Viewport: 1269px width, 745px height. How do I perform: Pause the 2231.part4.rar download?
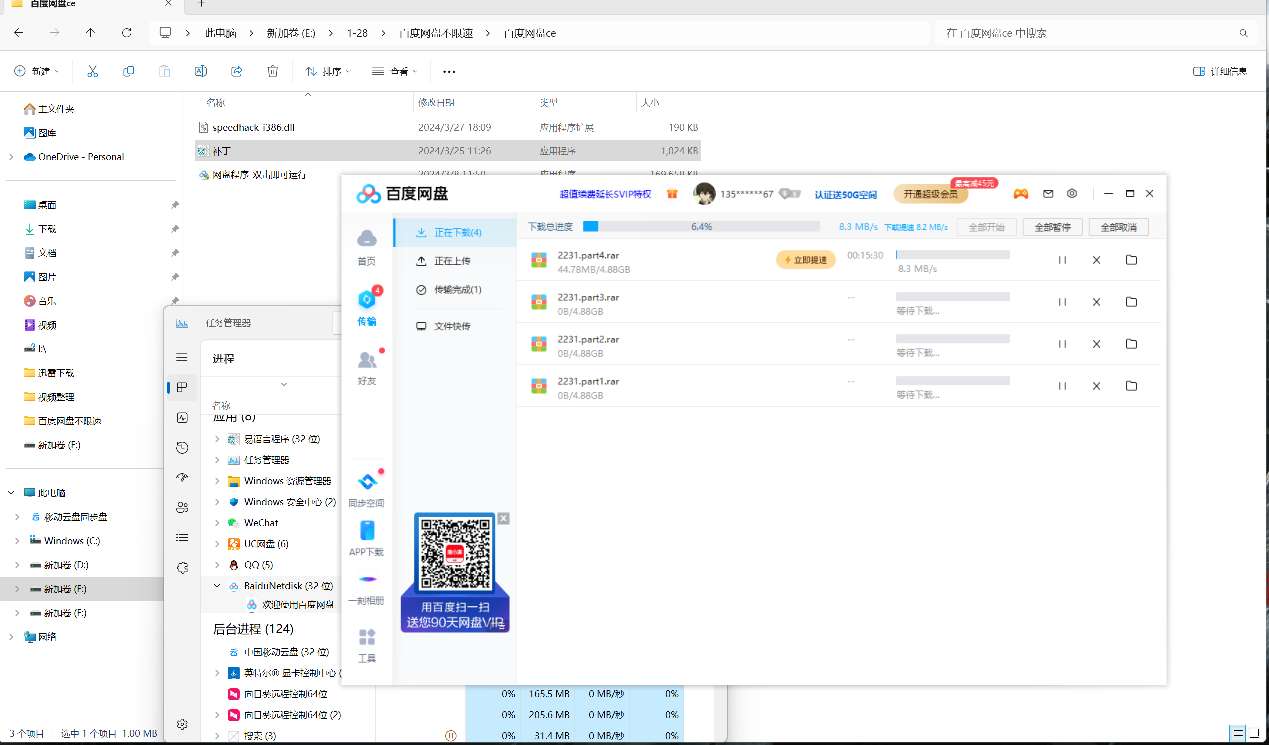1062,260
